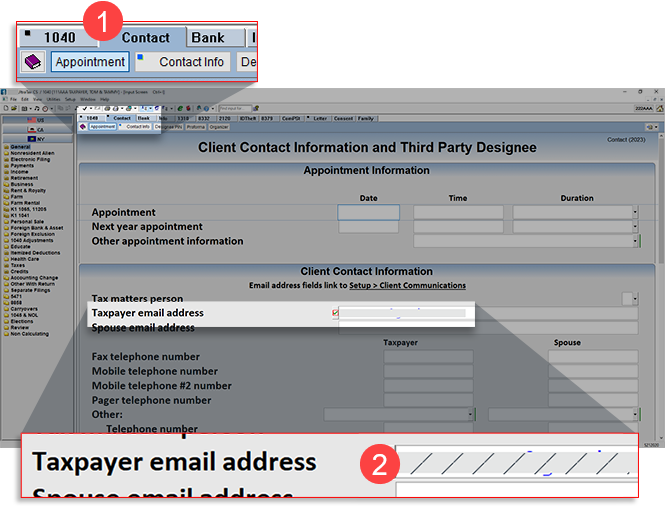Click the icon button above Contact (2023) label
Screen dimensions: 665x512
coord(652,127)
